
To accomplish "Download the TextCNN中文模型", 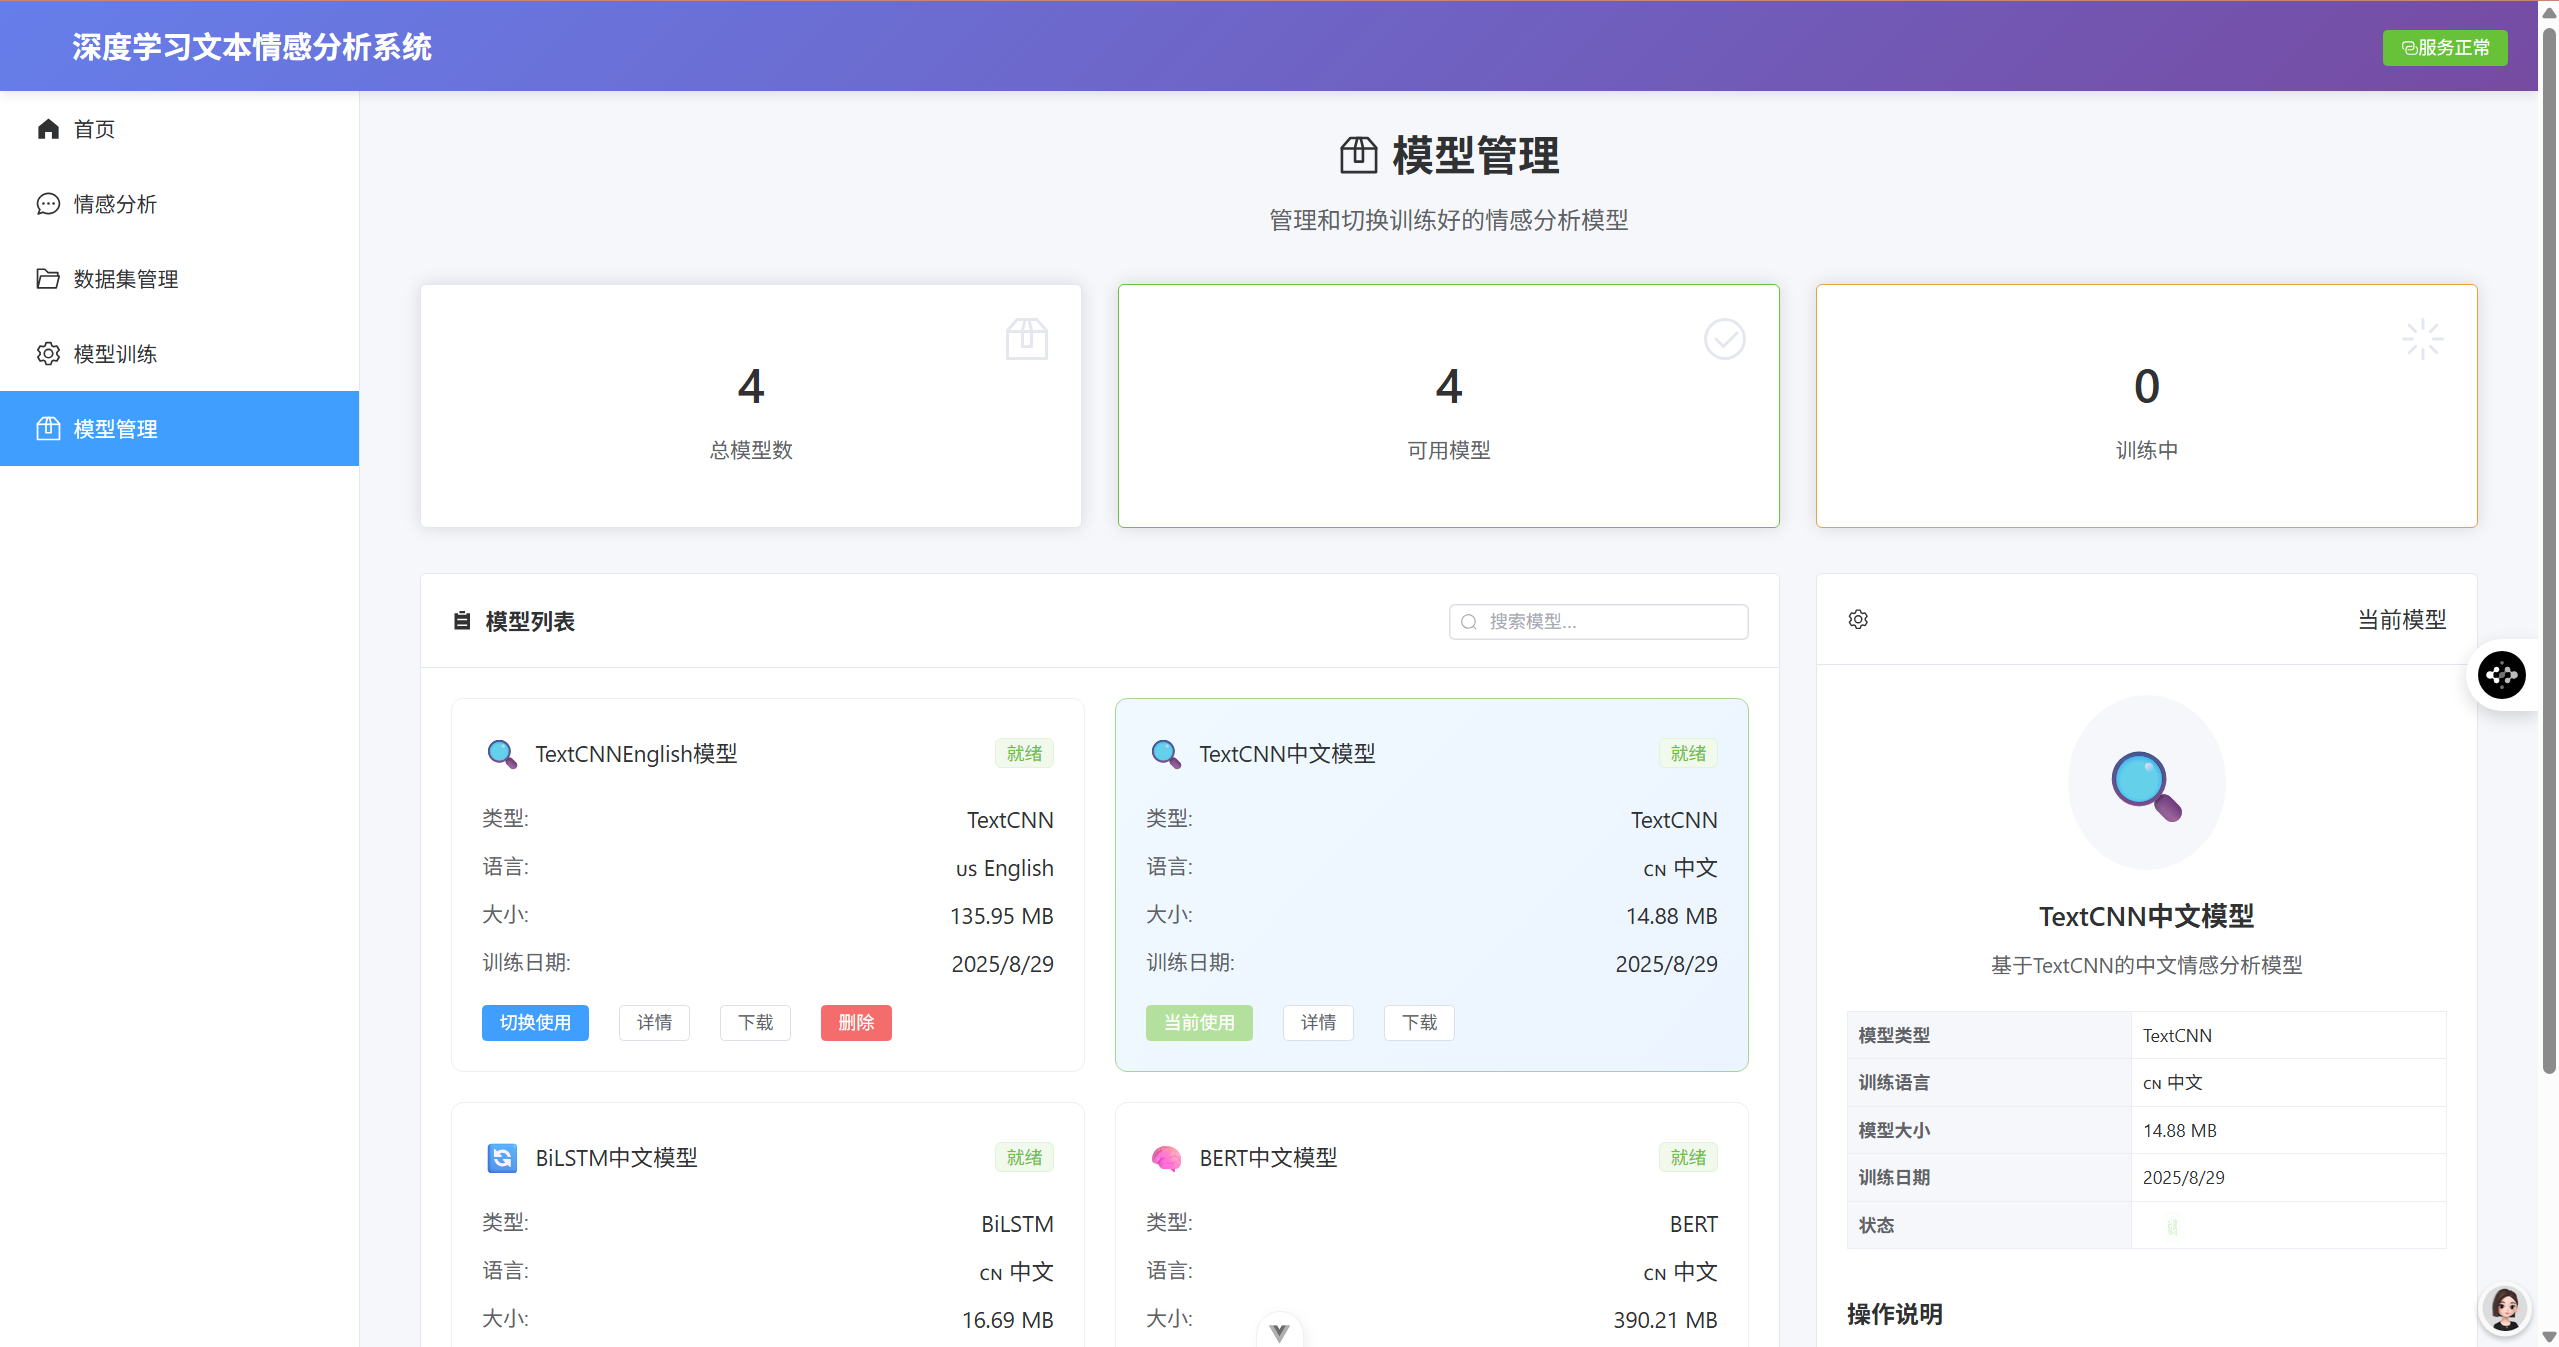I will tap(1419, 1022).
